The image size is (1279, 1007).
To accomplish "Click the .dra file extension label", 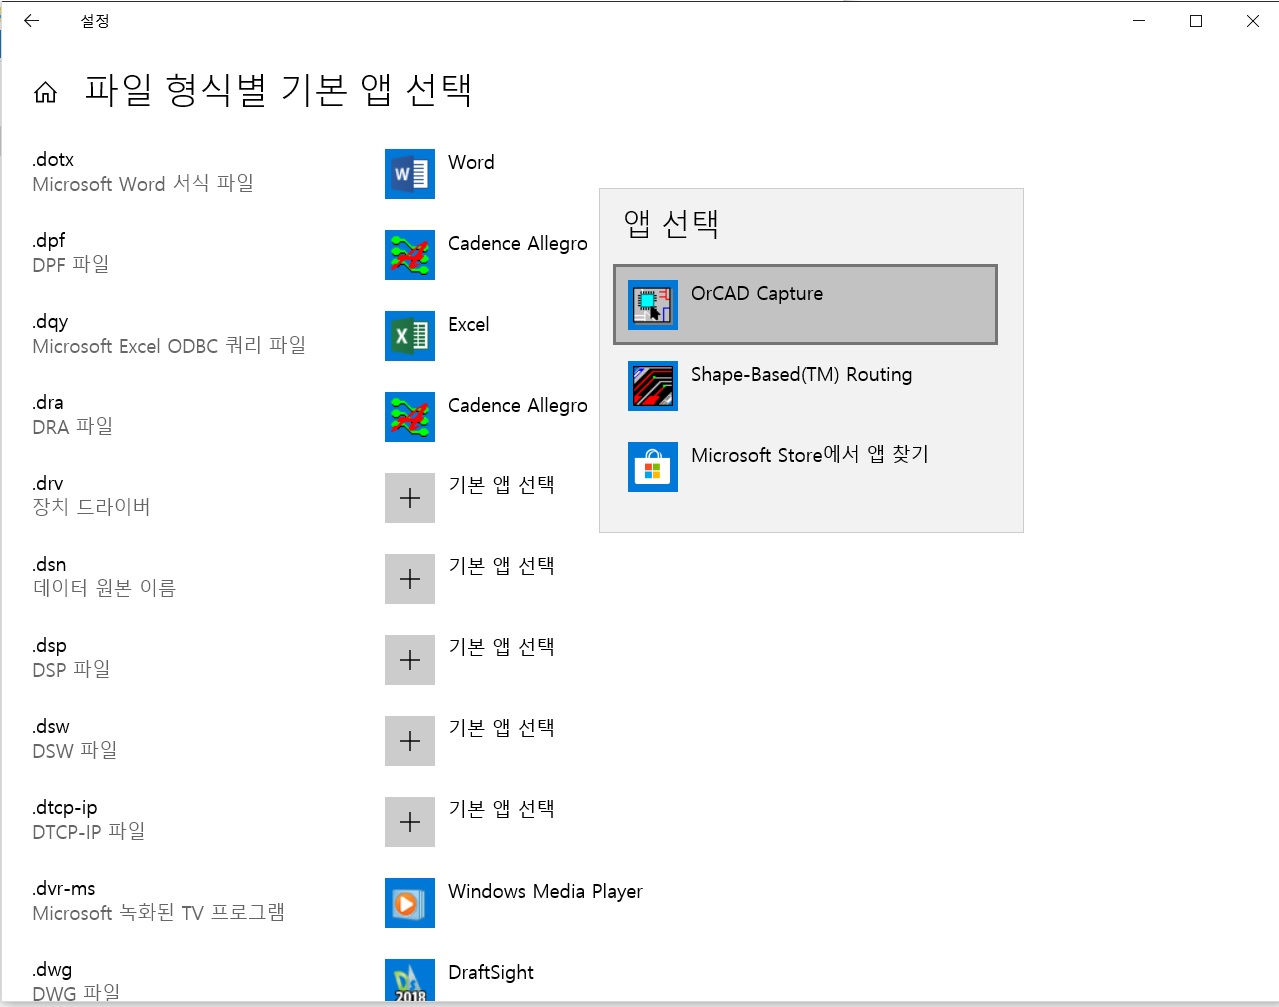I will click(x=48, y=403).
